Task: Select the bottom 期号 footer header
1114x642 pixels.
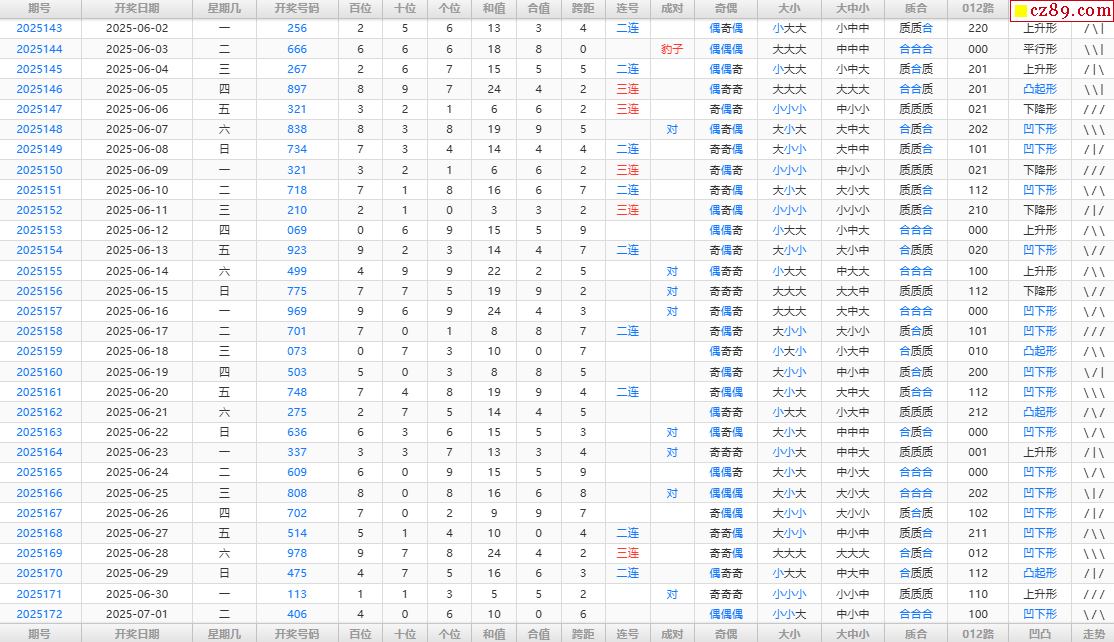Action: (40, 633)
